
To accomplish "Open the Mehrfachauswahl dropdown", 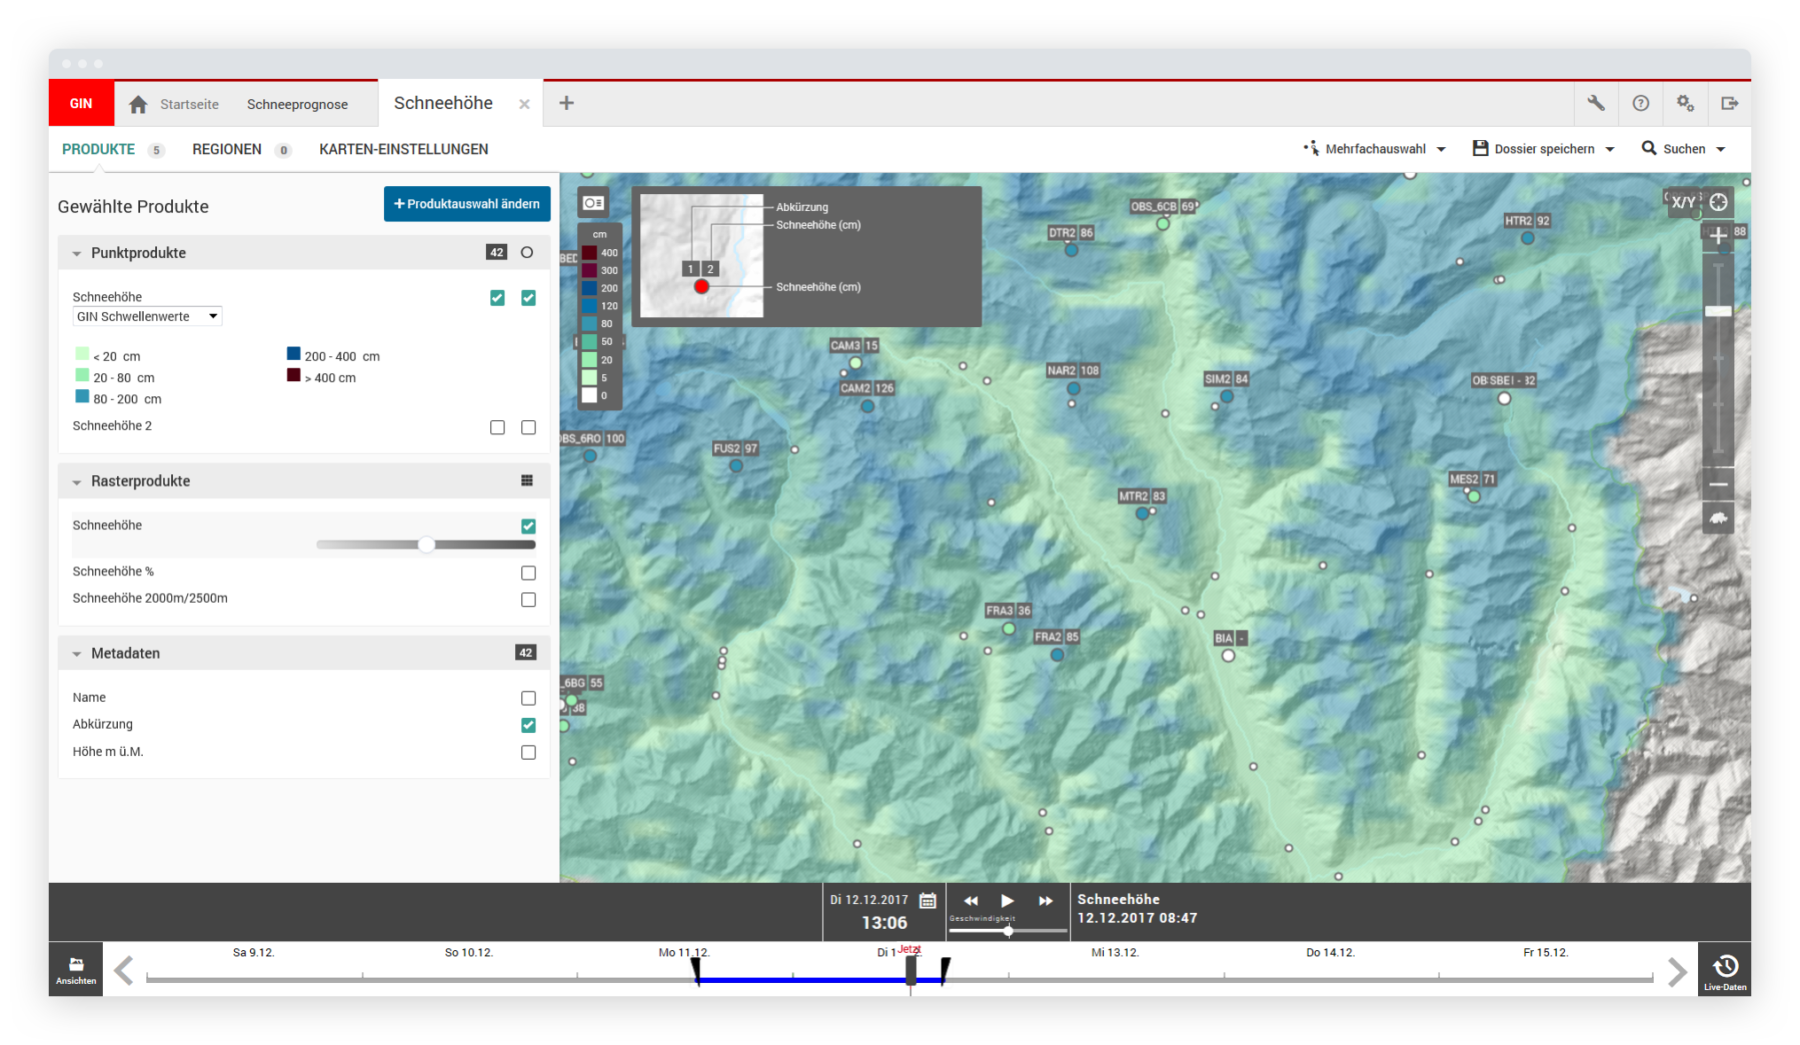I will click(1375, 149).
